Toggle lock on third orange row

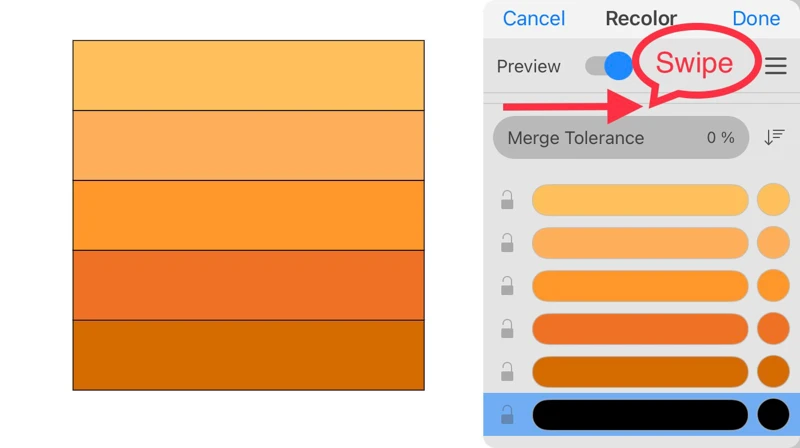tap(507, 286)
